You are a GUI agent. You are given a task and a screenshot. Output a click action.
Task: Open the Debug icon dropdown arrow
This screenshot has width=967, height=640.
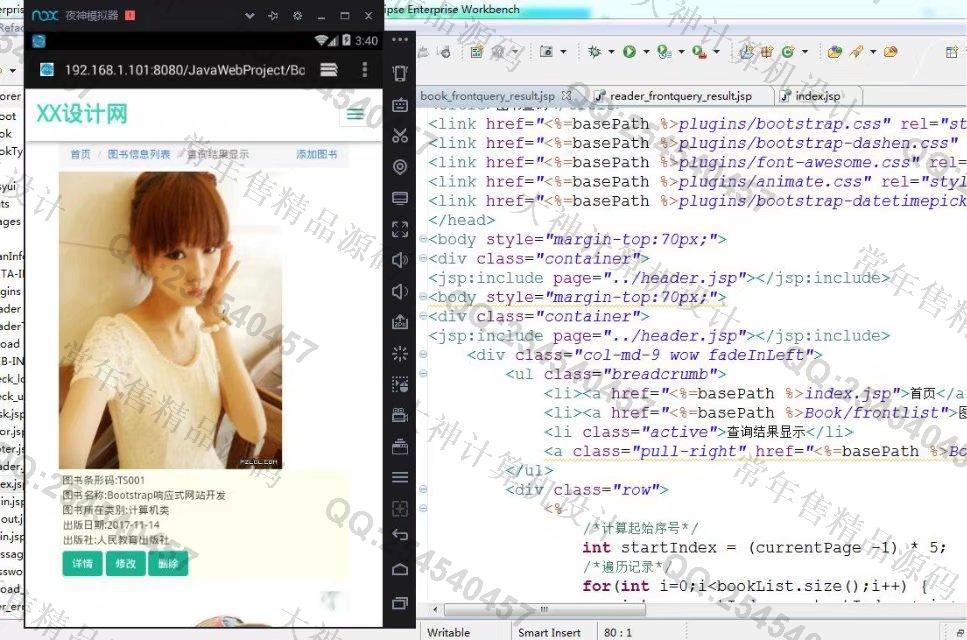pyautogui.click(x=611, y=52)
